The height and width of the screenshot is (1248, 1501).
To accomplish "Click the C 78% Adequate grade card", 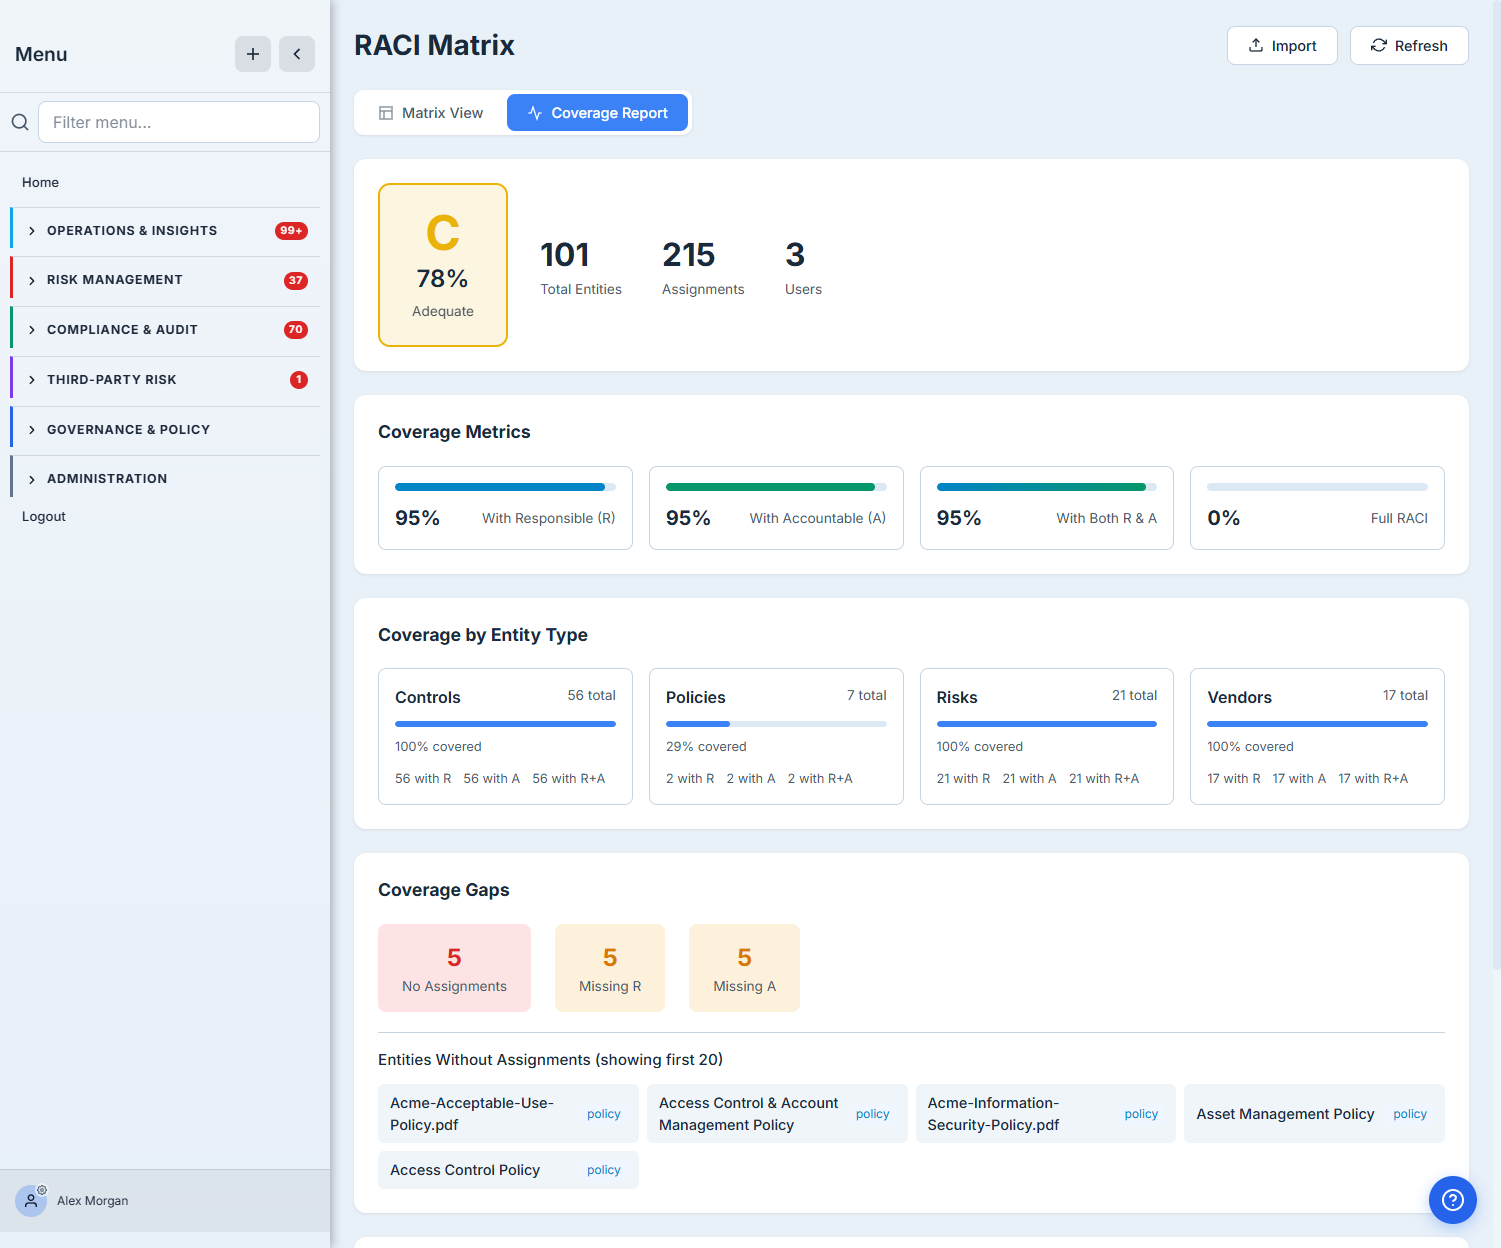I will (x=443, y=265).
